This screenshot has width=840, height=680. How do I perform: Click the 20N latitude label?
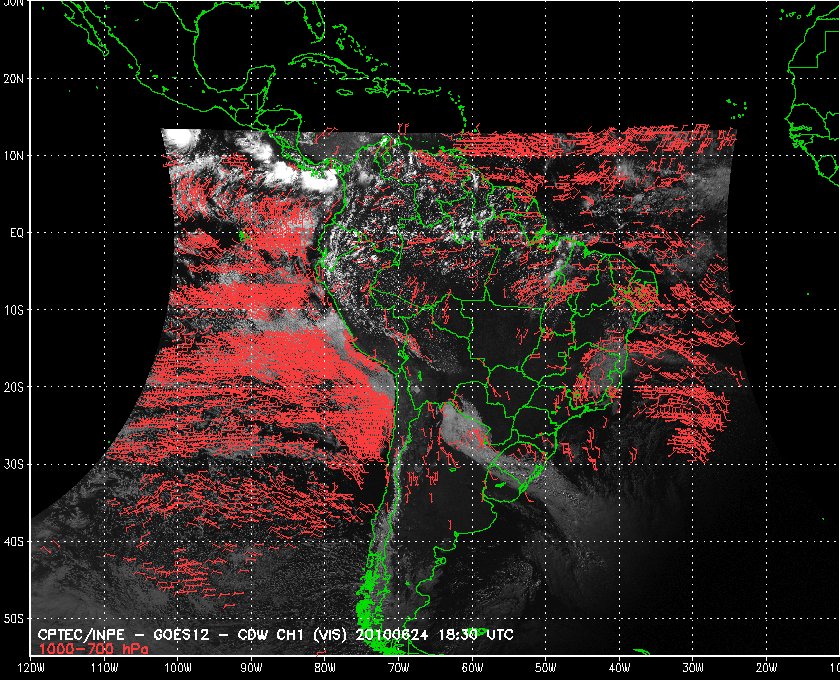tap(14, 79)
